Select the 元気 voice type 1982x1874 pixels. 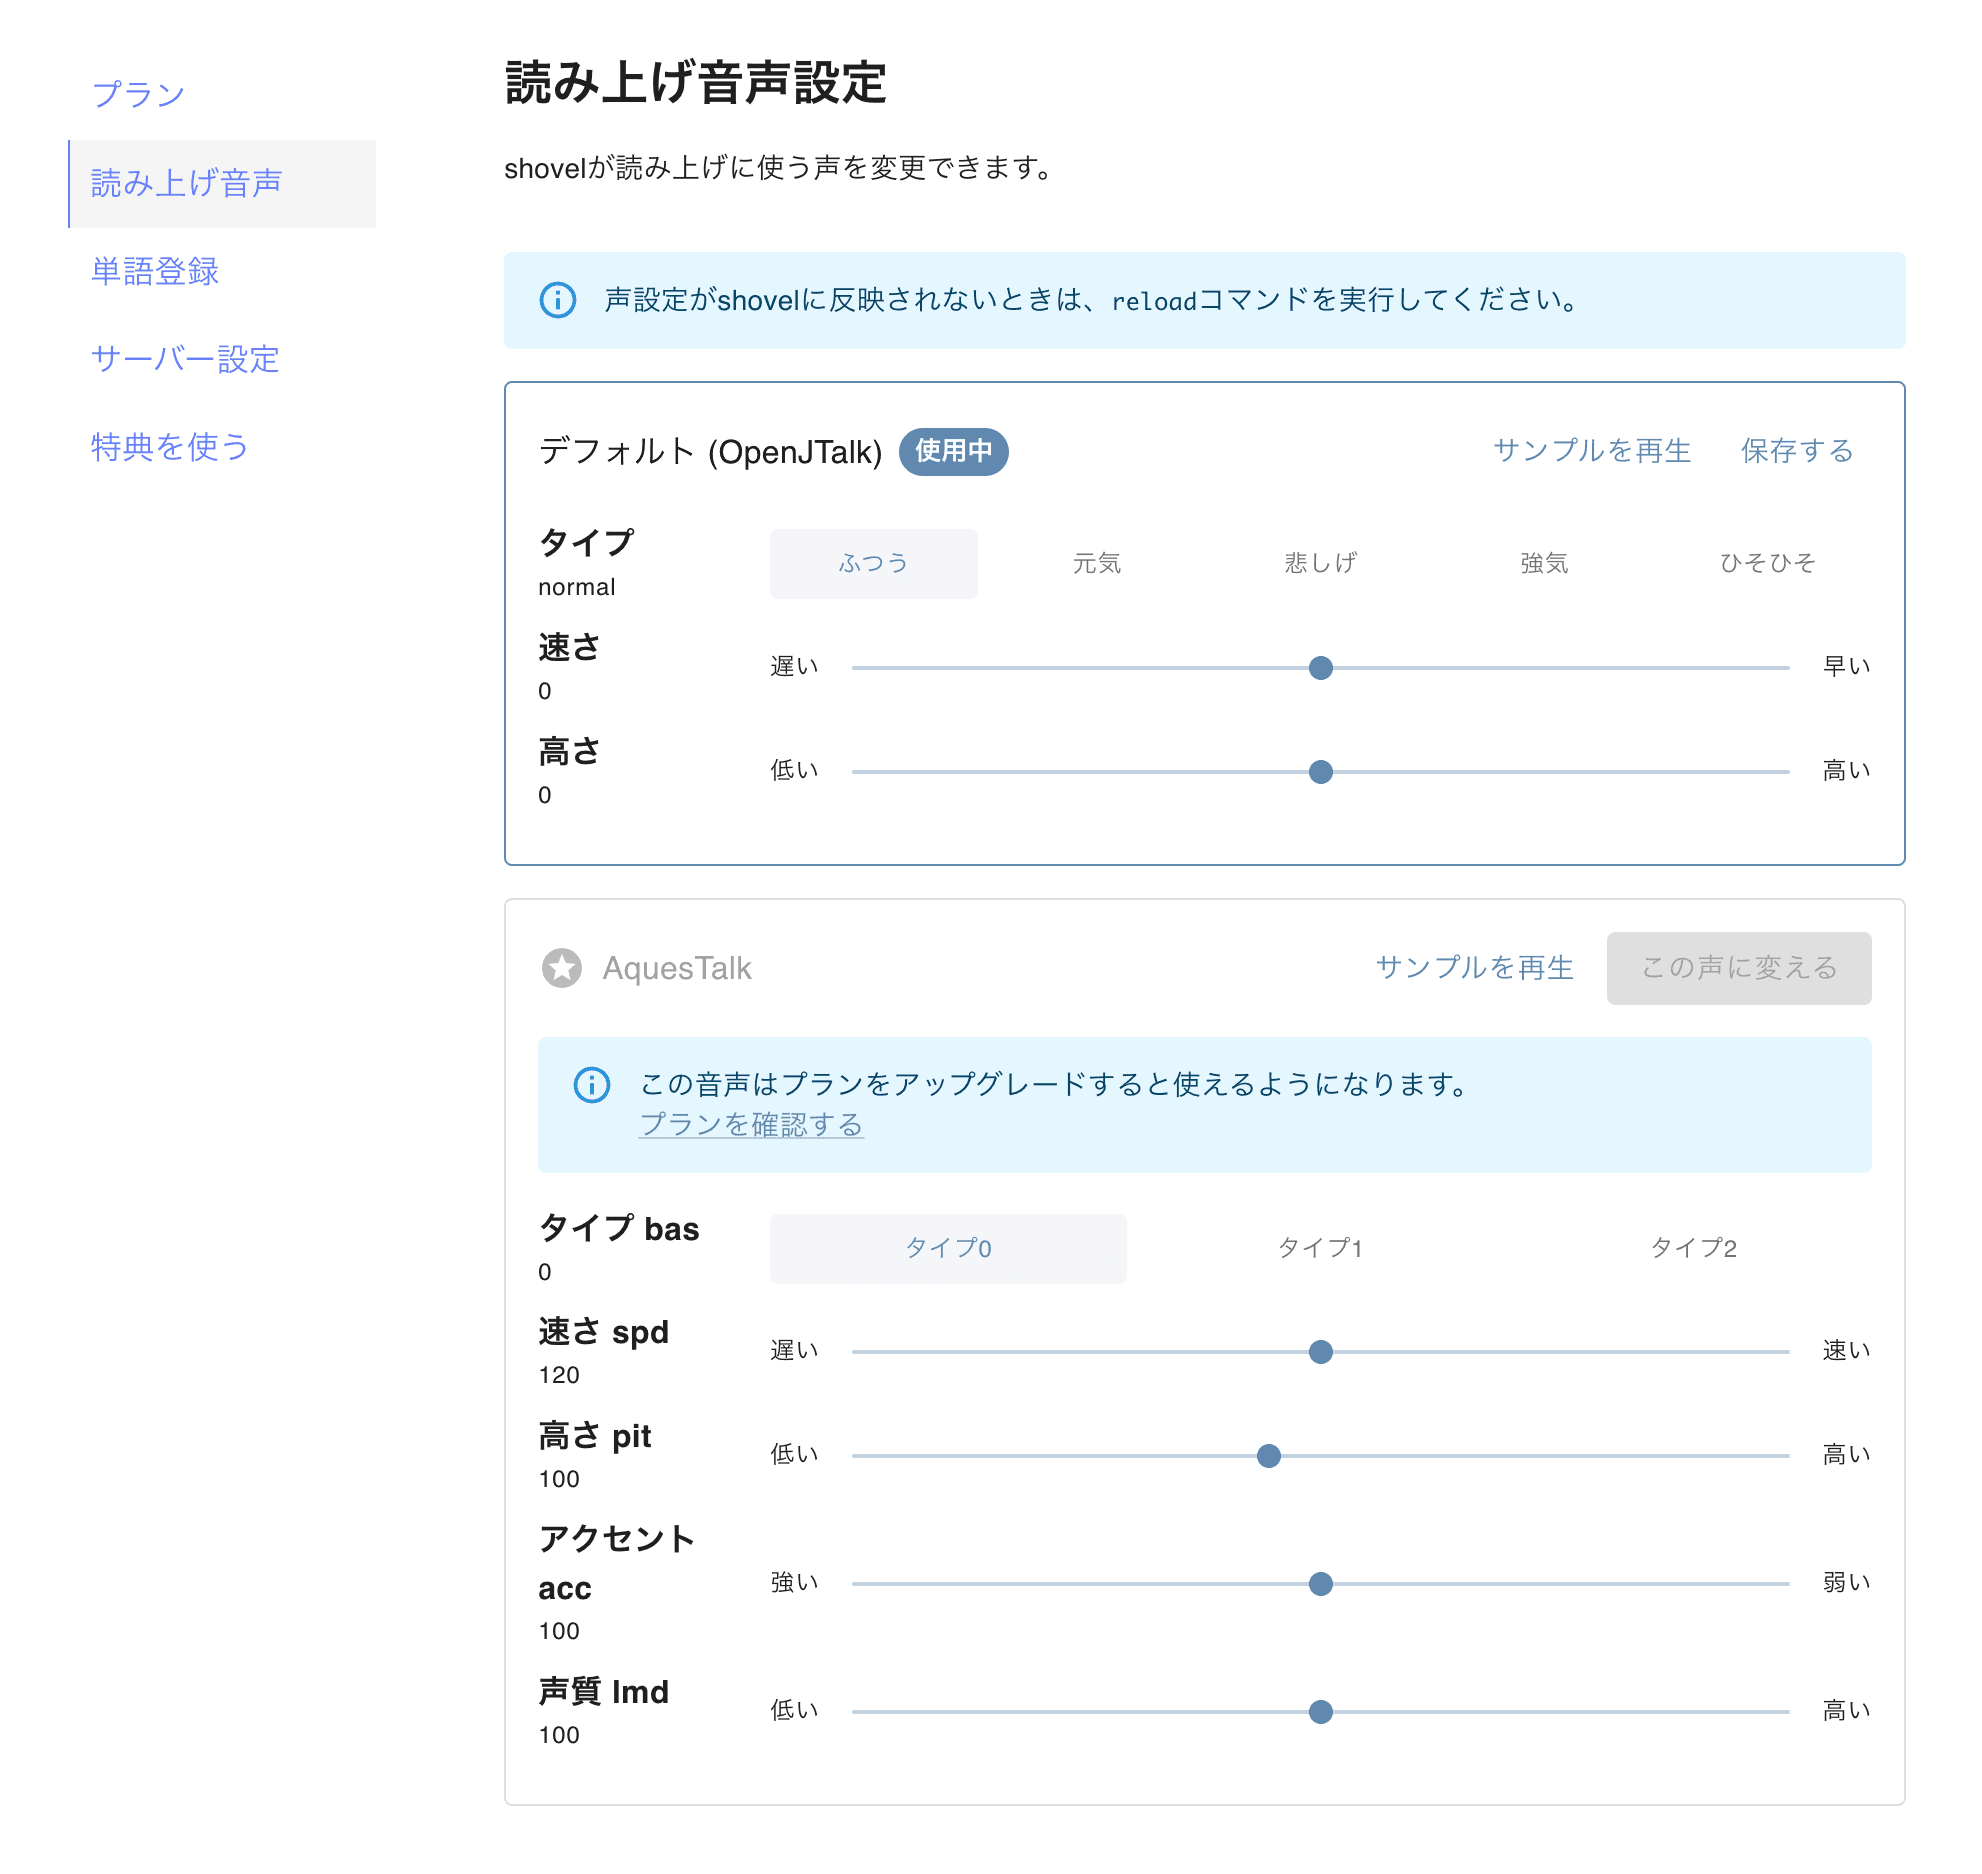[1097, 562]
